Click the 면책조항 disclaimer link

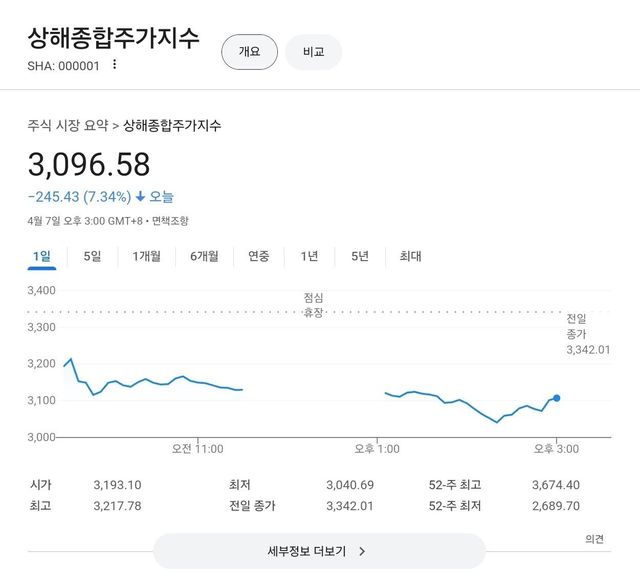point(170,221)
